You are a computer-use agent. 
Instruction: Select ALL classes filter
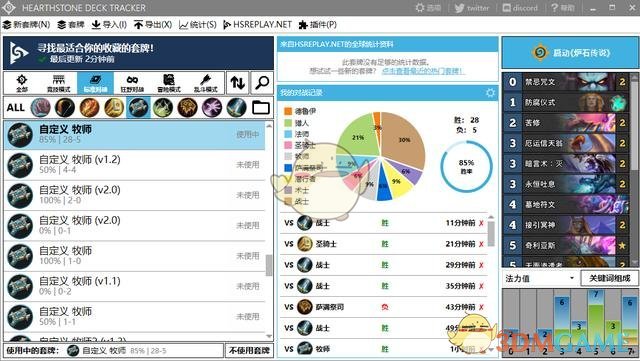(16, 108)
